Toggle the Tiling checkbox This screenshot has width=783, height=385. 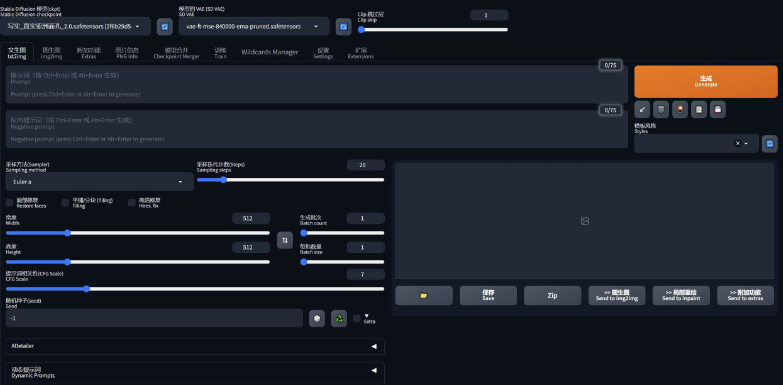65,202
